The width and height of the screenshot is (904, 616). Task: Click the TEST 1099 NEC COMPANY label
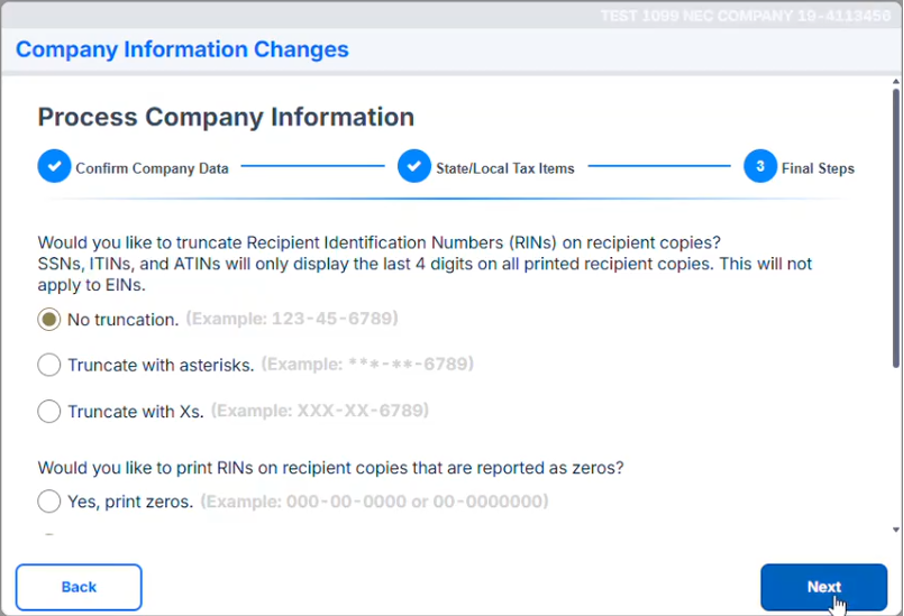tap(744, 16)
